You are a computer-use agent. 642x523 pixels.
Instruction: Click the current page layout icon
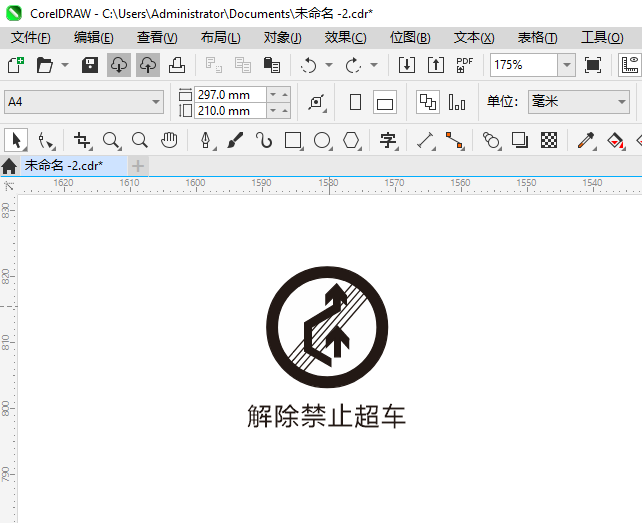(x=457, y=102)
